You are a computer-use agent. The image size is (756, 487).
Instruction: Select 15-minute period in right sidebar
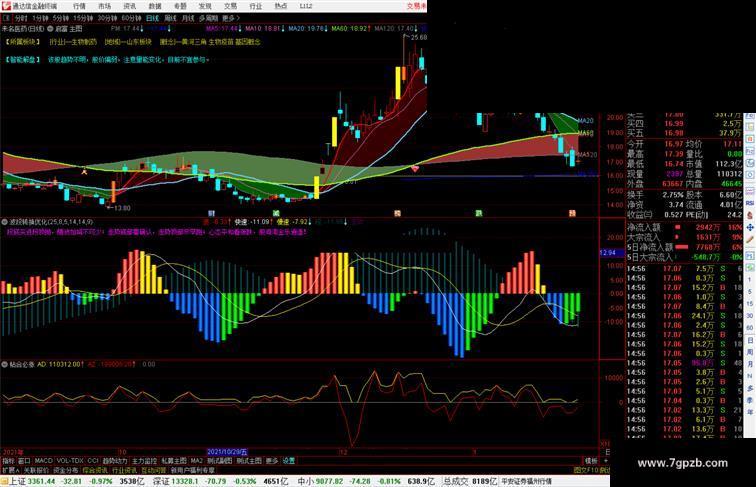coord(750,304)
